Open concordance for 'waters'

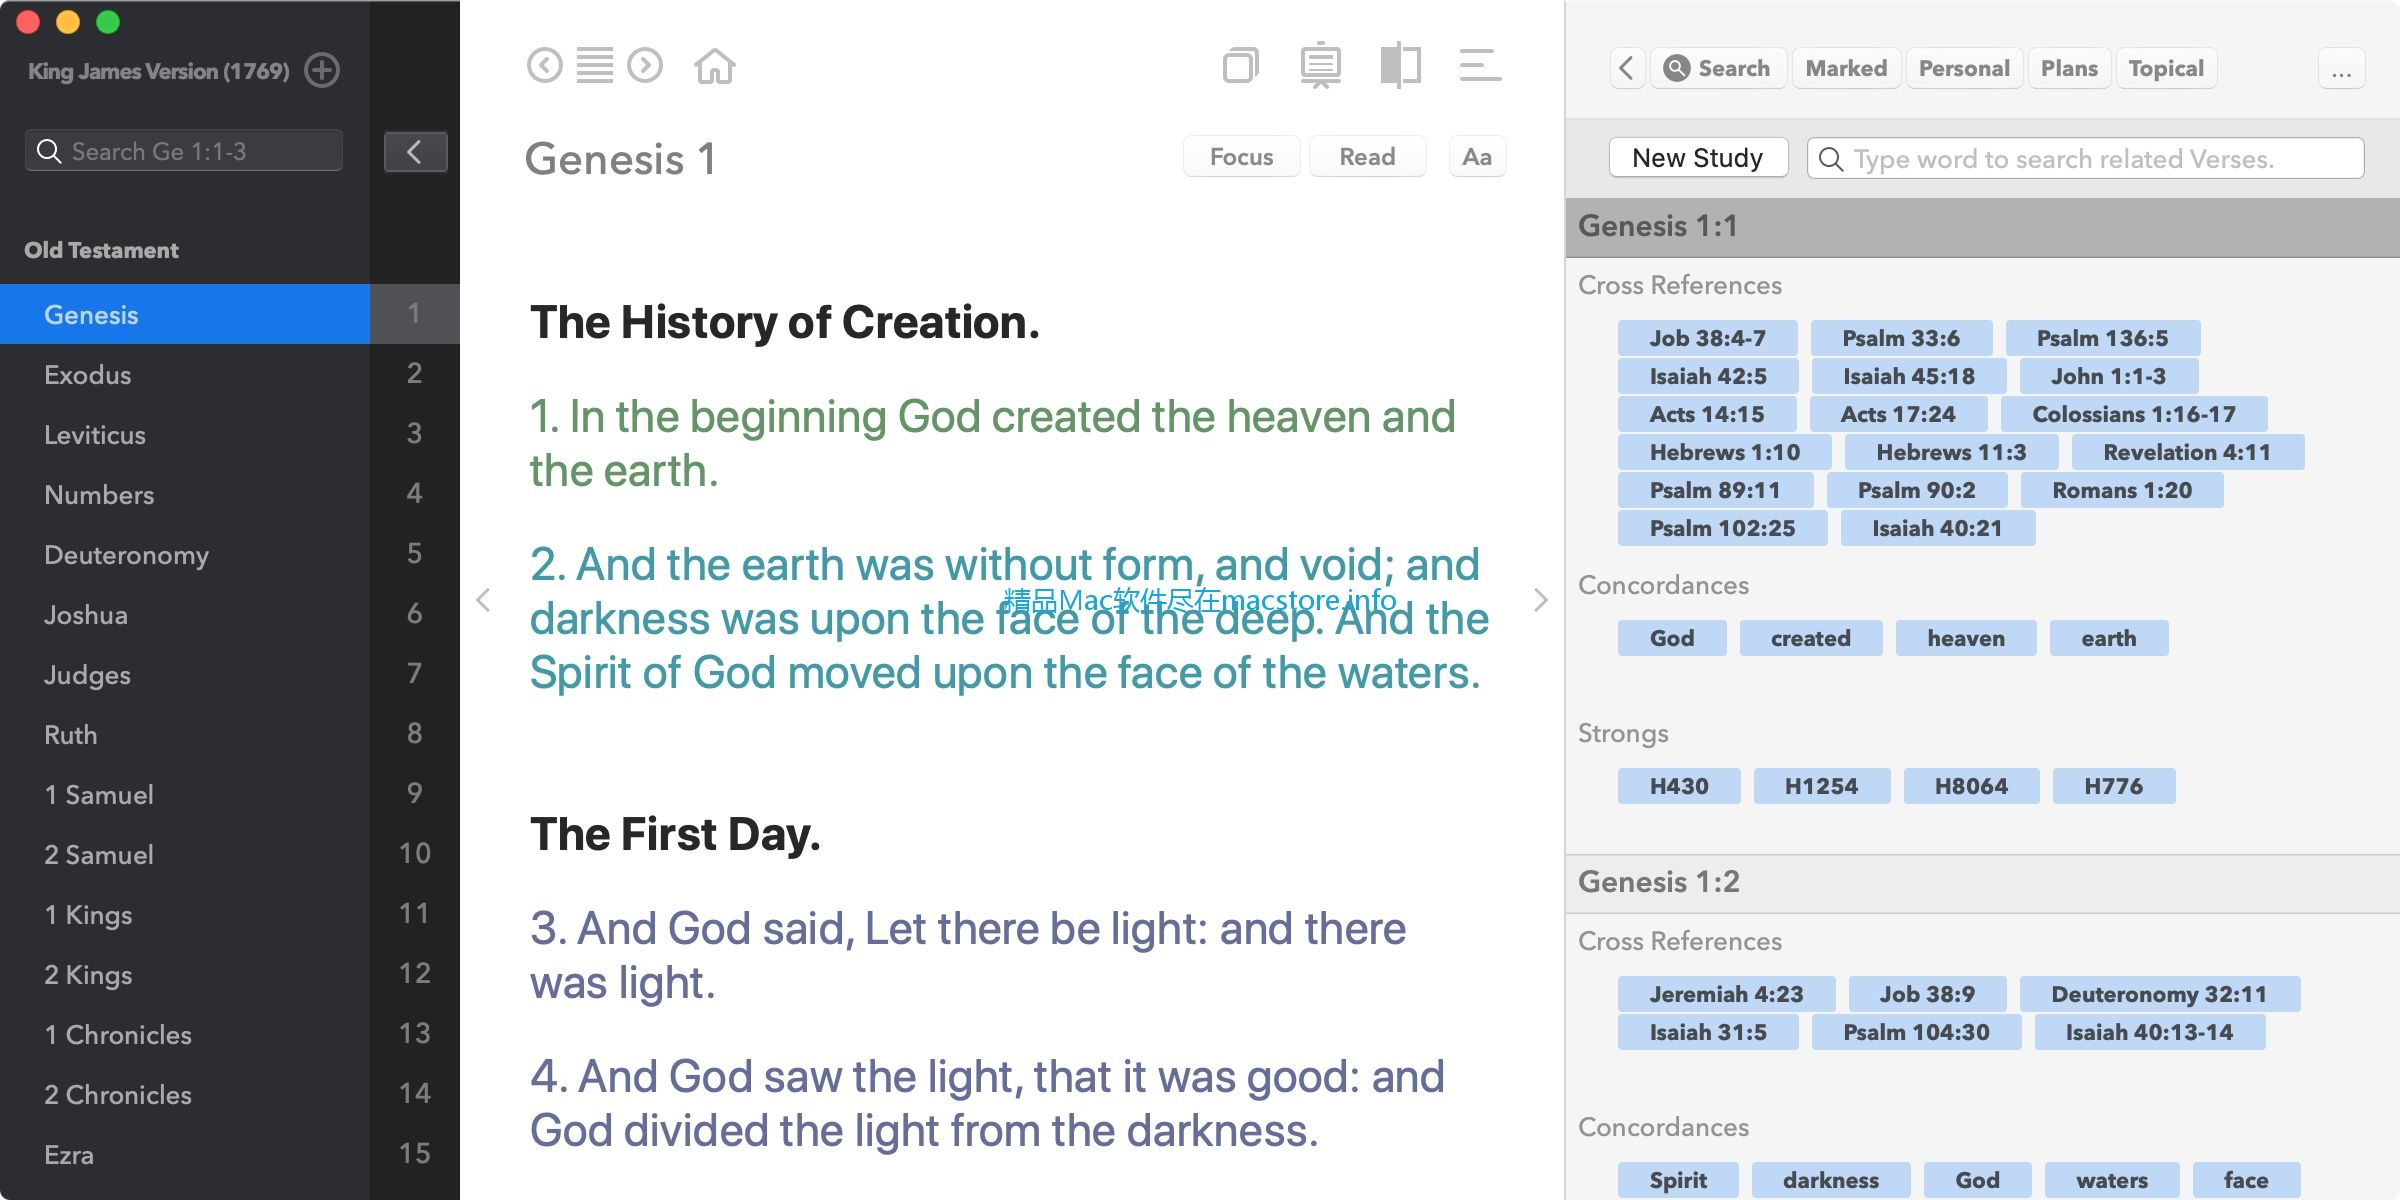[2111, 1180]
